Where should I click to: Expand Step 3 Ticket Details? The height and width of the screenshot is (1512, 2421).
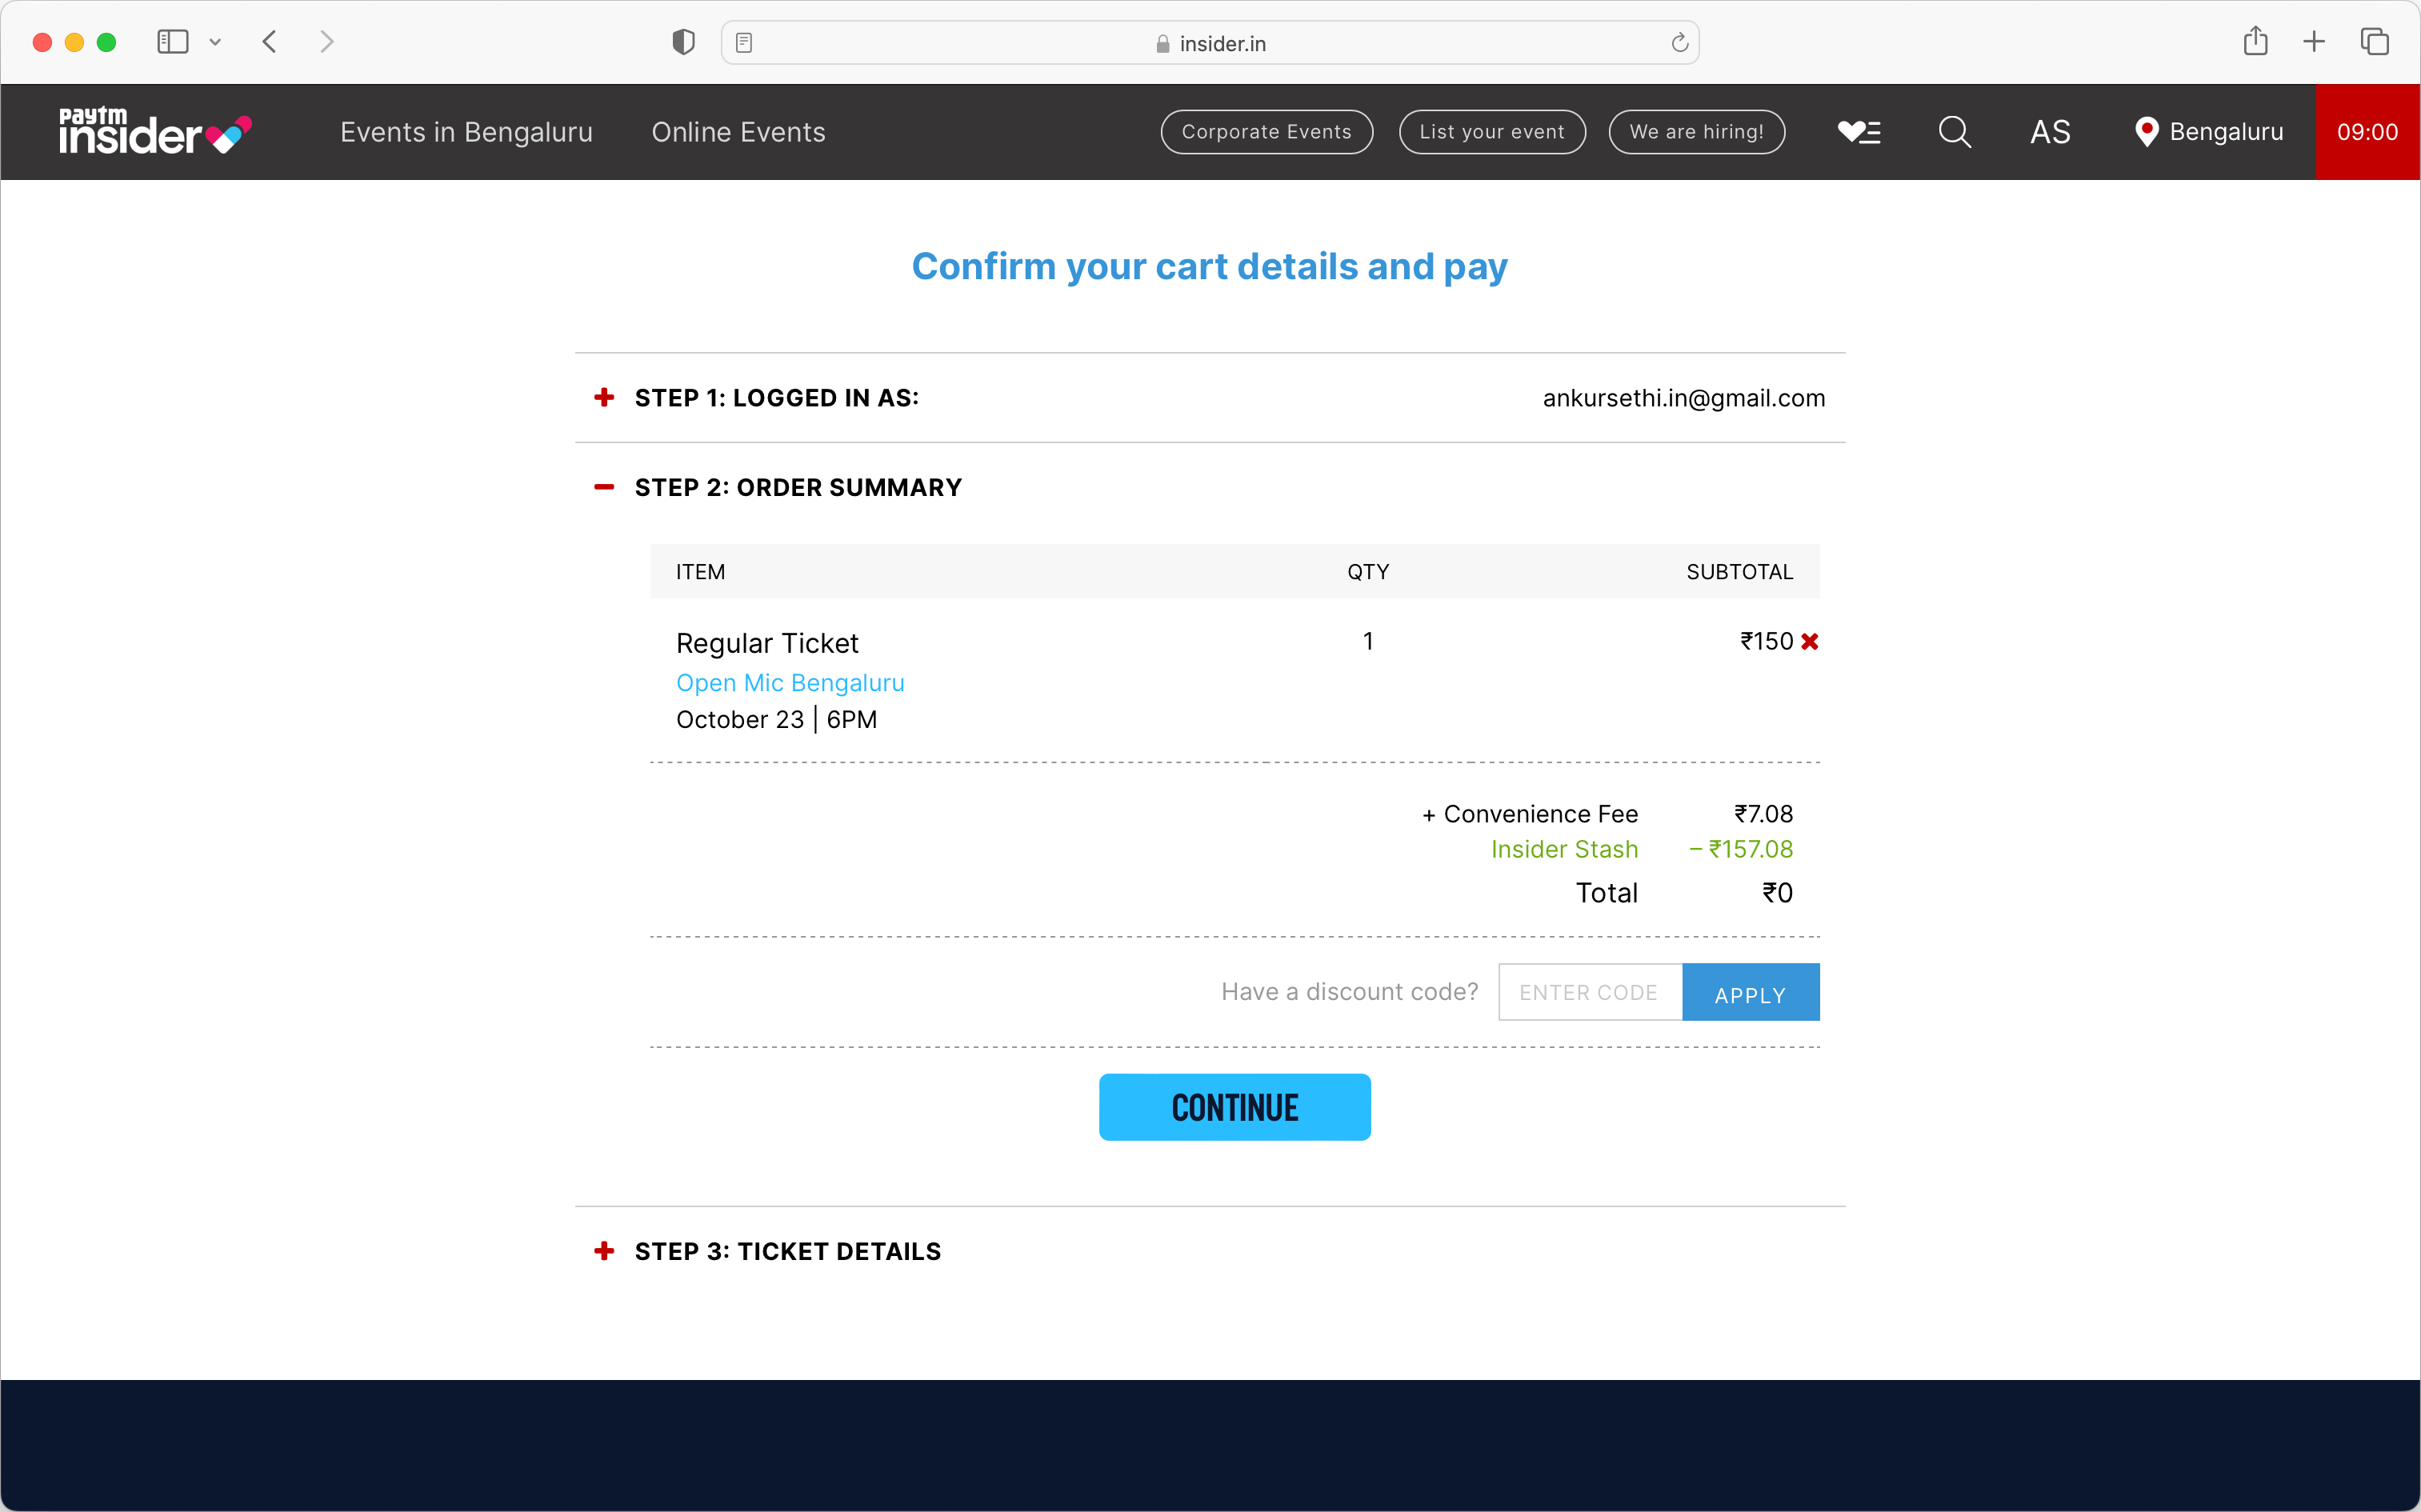(604, 1250)
